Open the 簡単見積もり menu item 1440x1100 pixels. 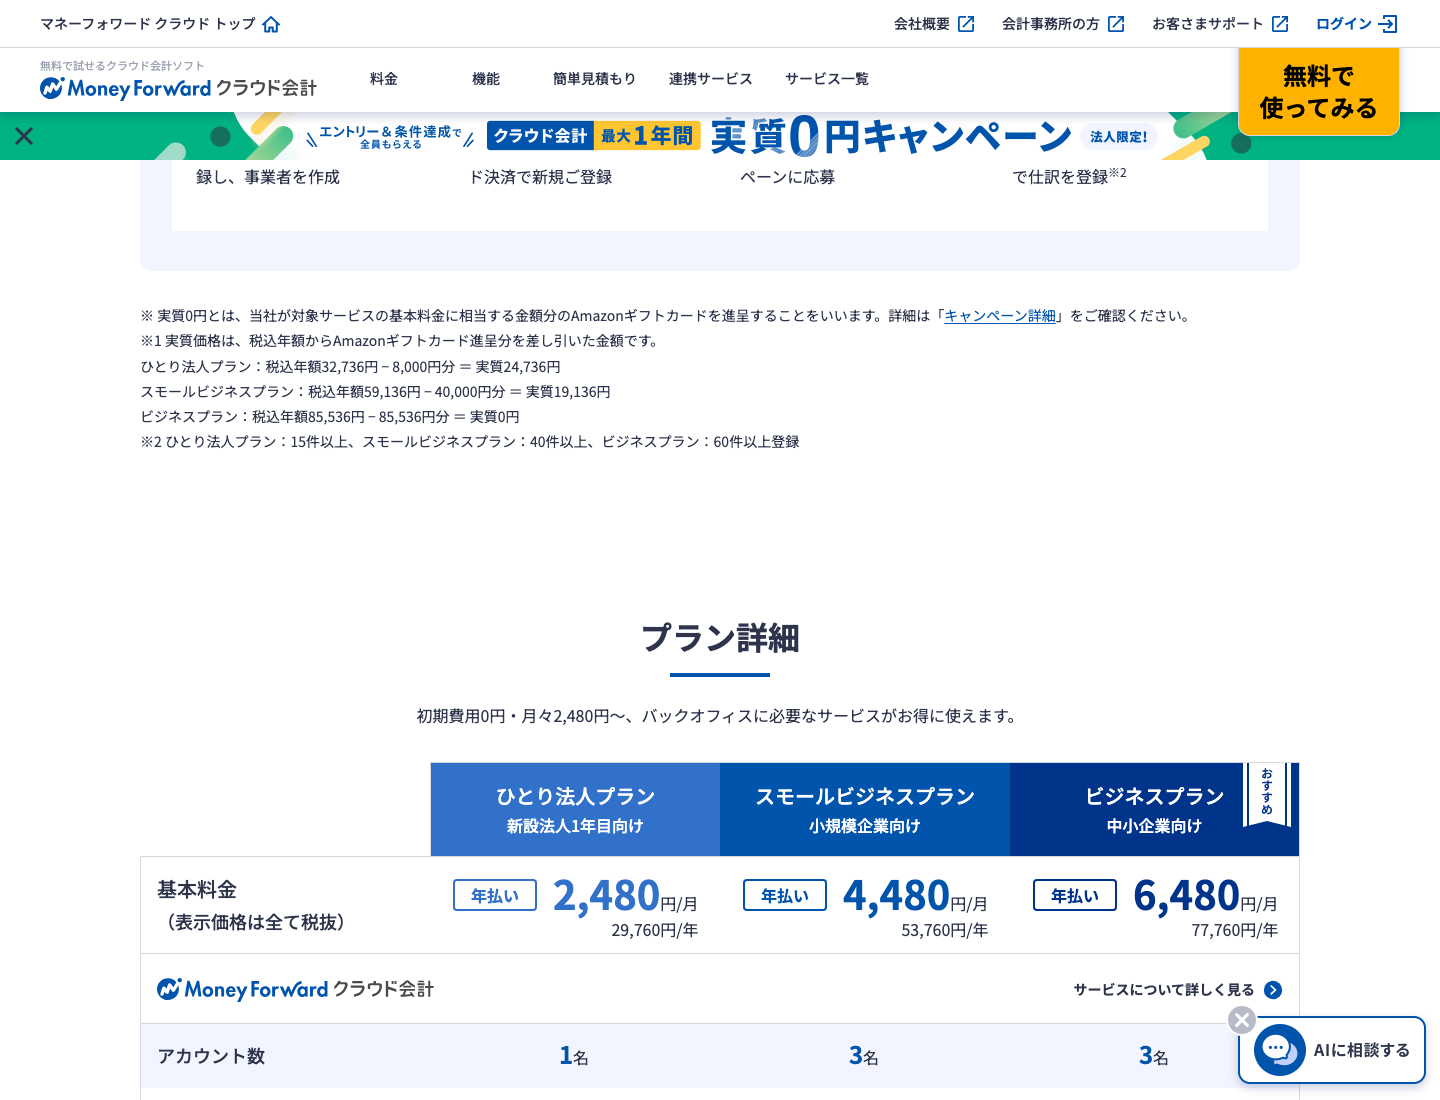(594, 79)
